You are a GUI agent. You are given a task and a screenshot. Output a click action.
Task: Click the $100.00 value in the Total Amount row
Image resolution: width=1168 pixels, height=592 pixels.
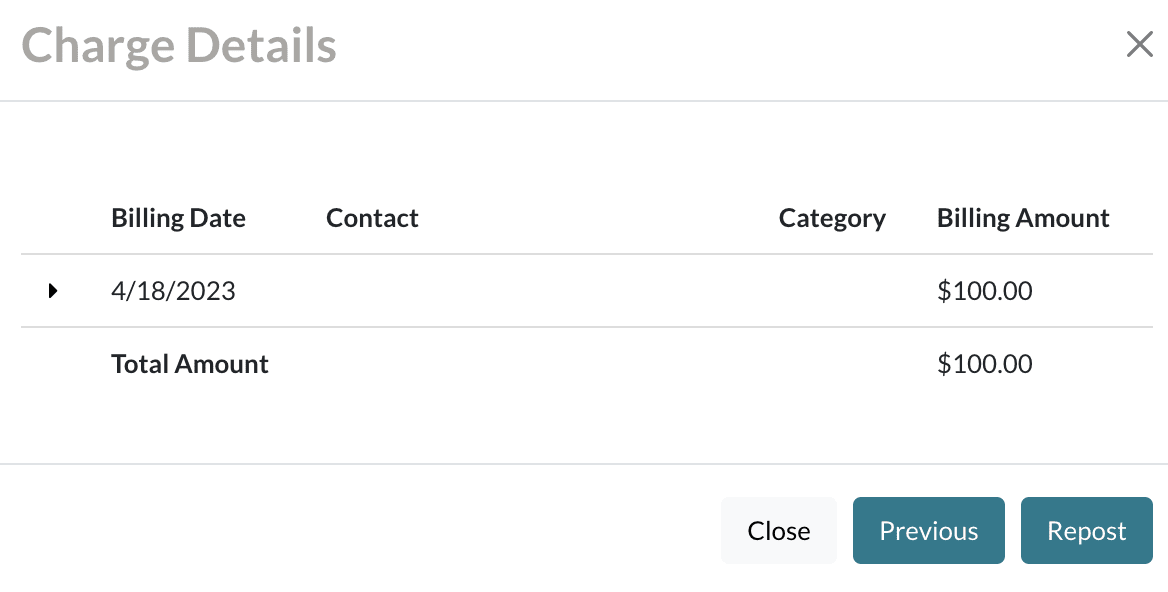[x=984, y=364]
